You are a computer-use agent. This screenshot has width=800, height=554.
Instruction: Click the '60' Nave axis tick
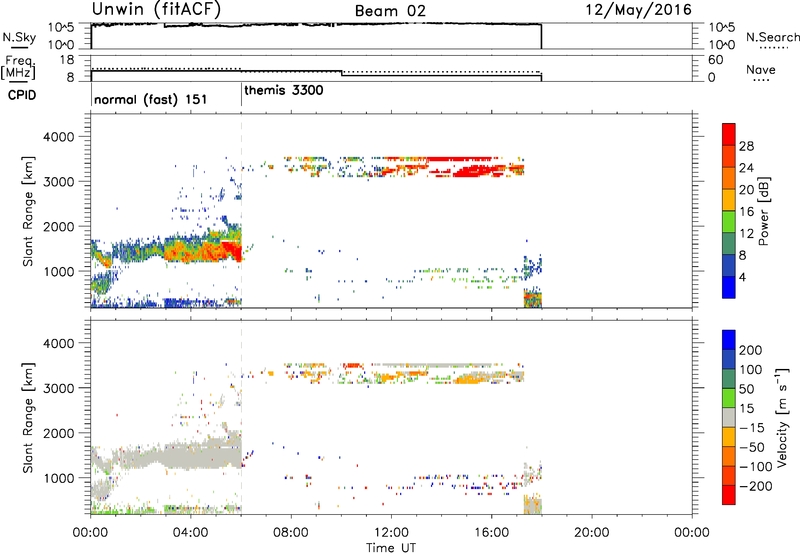pos(715,60)
